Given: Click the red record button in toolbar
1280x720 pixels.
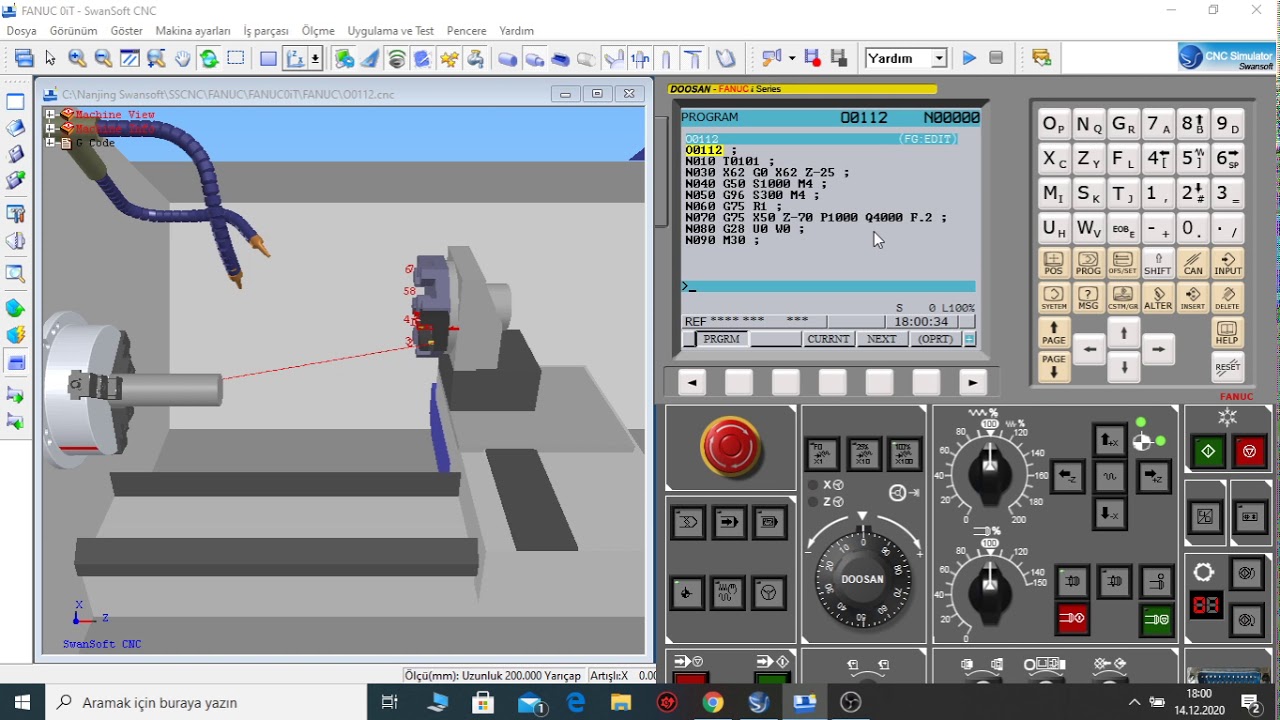Looking at the screenshot, I should (x=812, y=59).
